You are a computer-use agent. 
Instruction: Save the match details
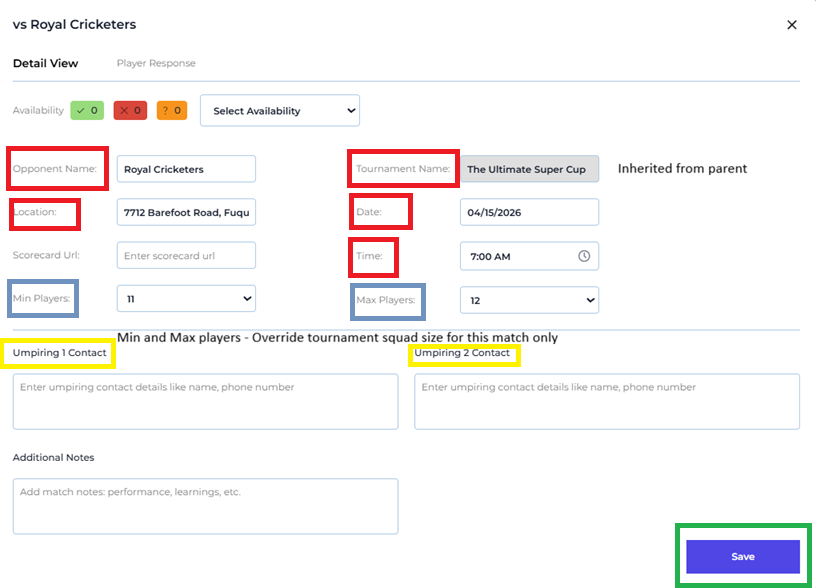743,557
